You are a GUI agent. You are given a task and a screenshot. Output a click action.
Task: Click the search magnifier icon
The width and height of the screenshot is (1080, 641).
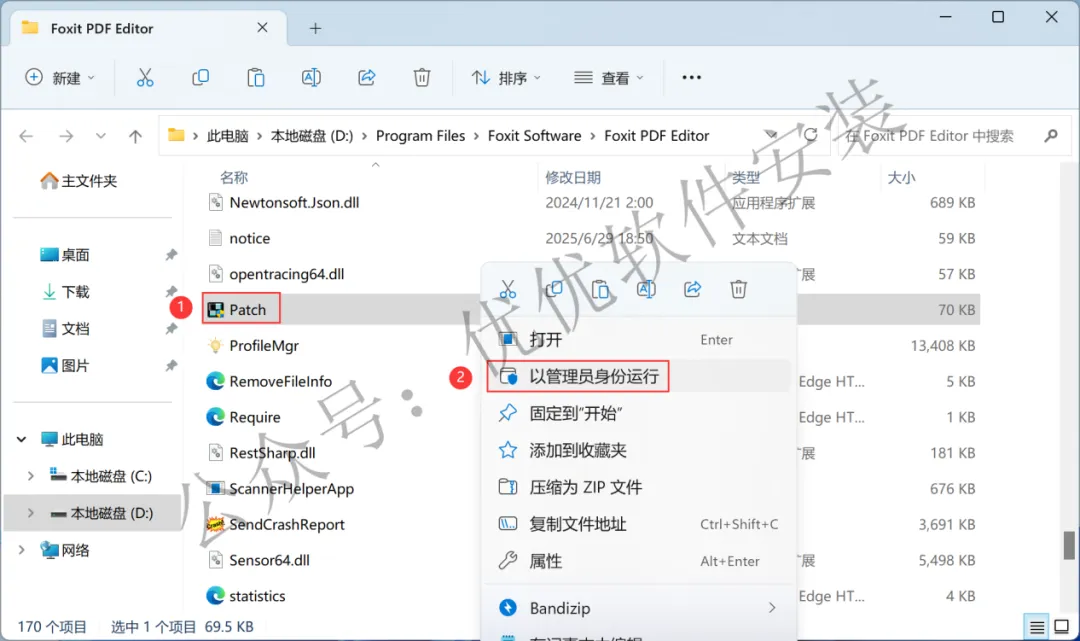1050,136
